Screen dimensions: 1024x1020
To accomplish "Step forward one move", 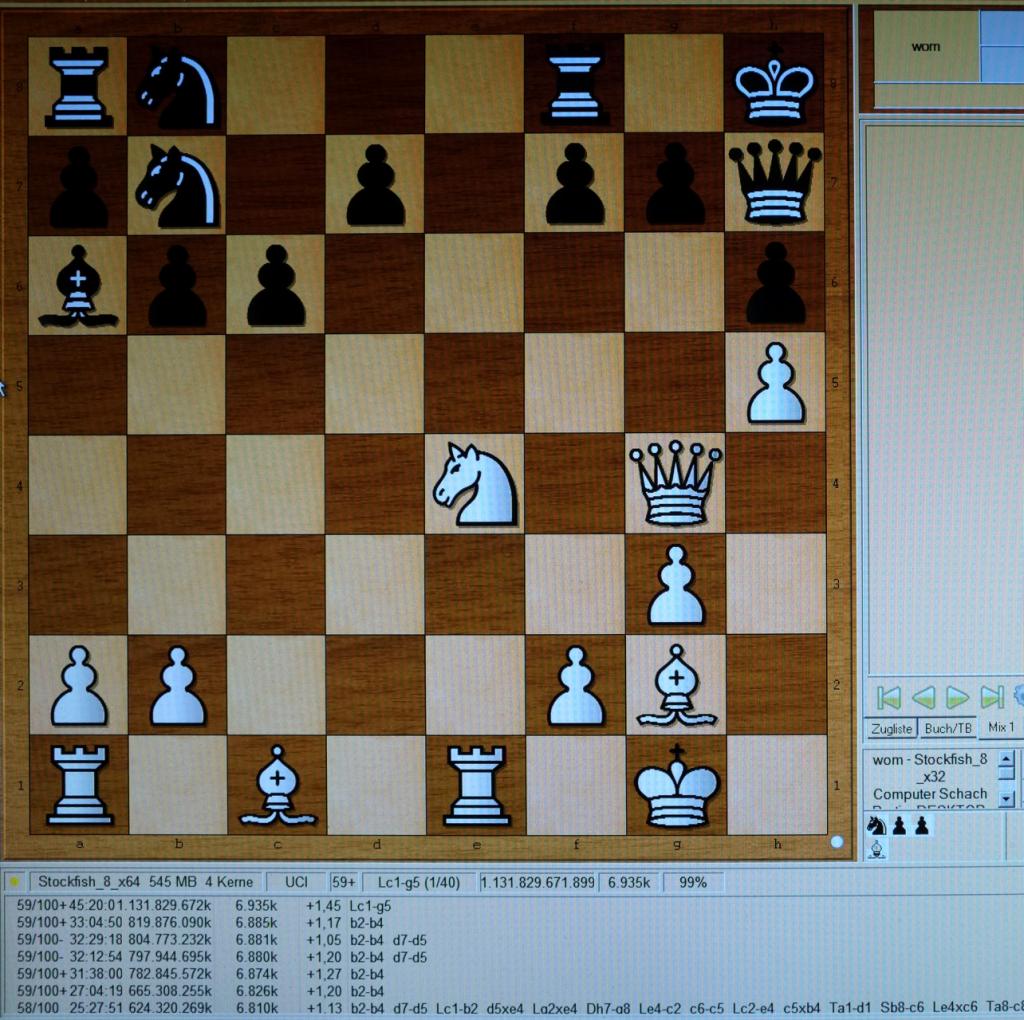I will coord(957,697).
